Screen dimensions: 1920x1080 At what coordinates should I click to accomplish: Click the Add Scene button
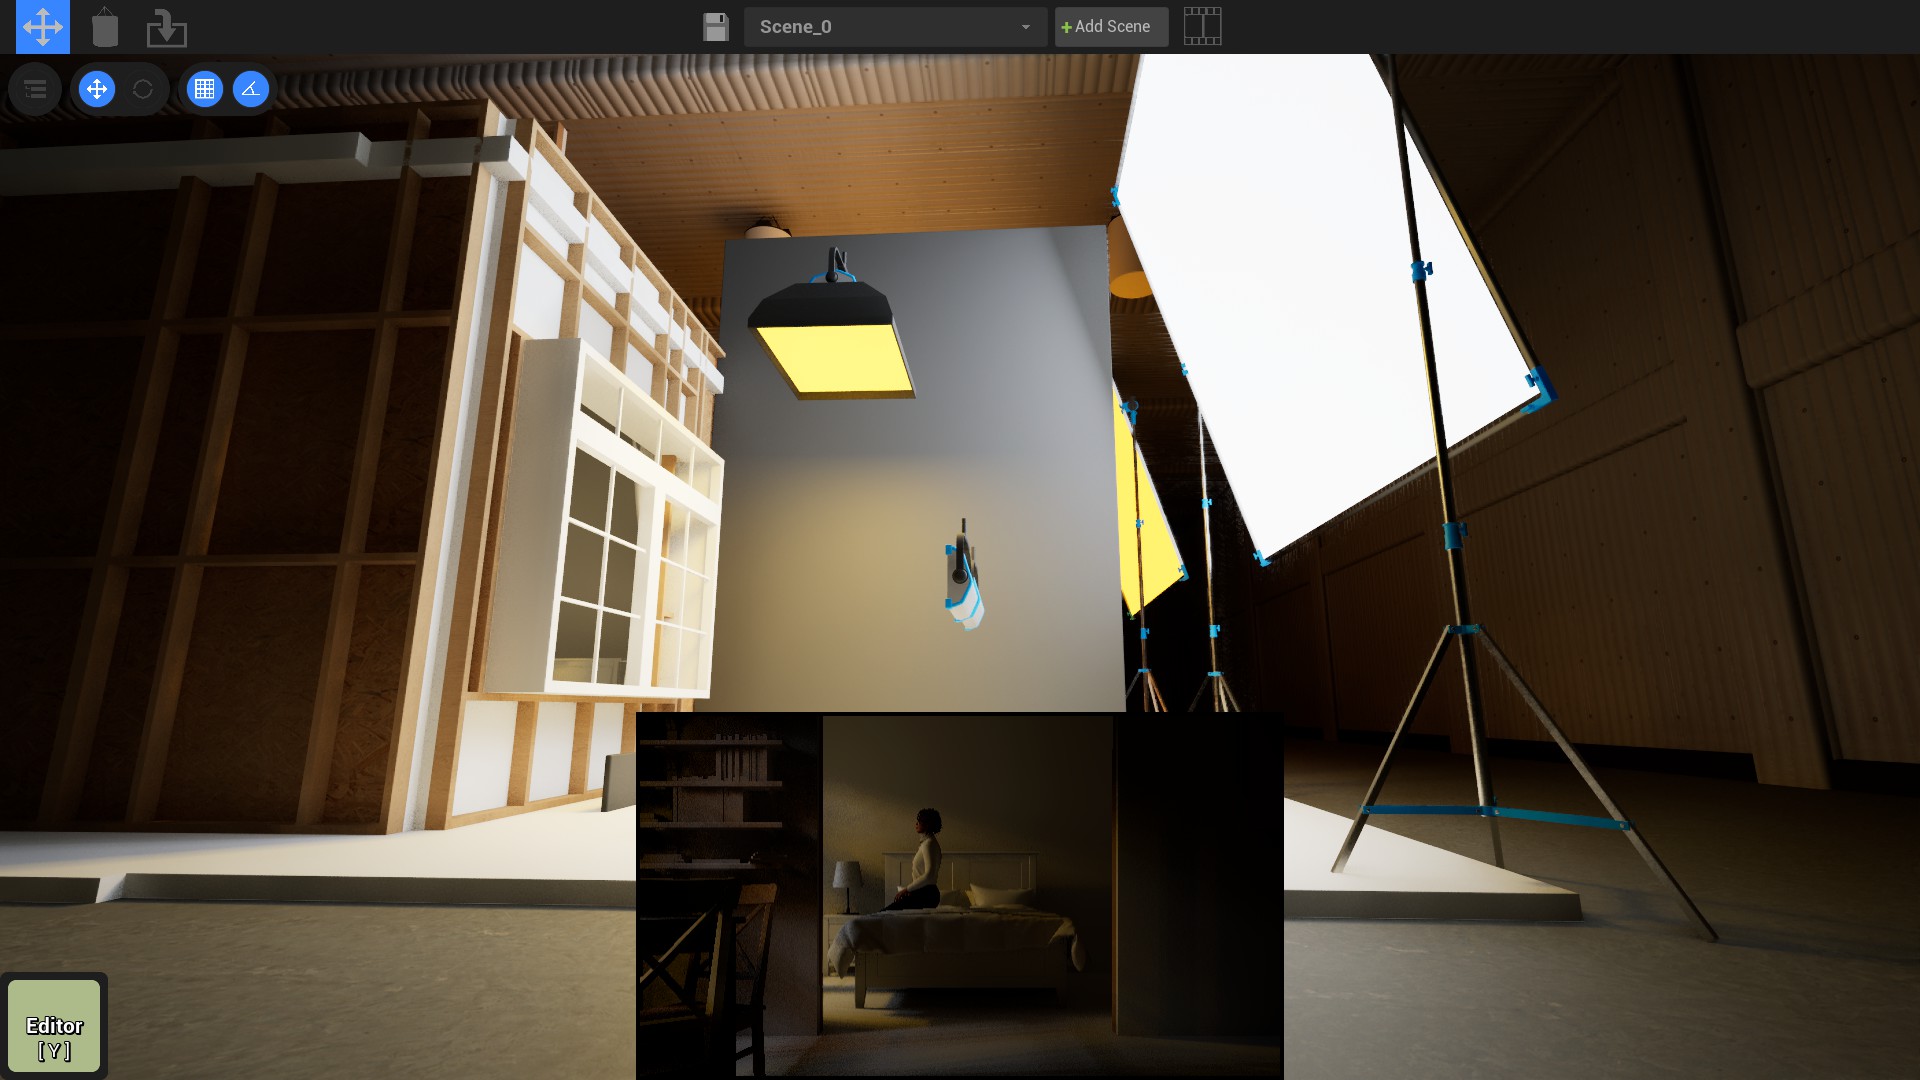click(1110, 27)
